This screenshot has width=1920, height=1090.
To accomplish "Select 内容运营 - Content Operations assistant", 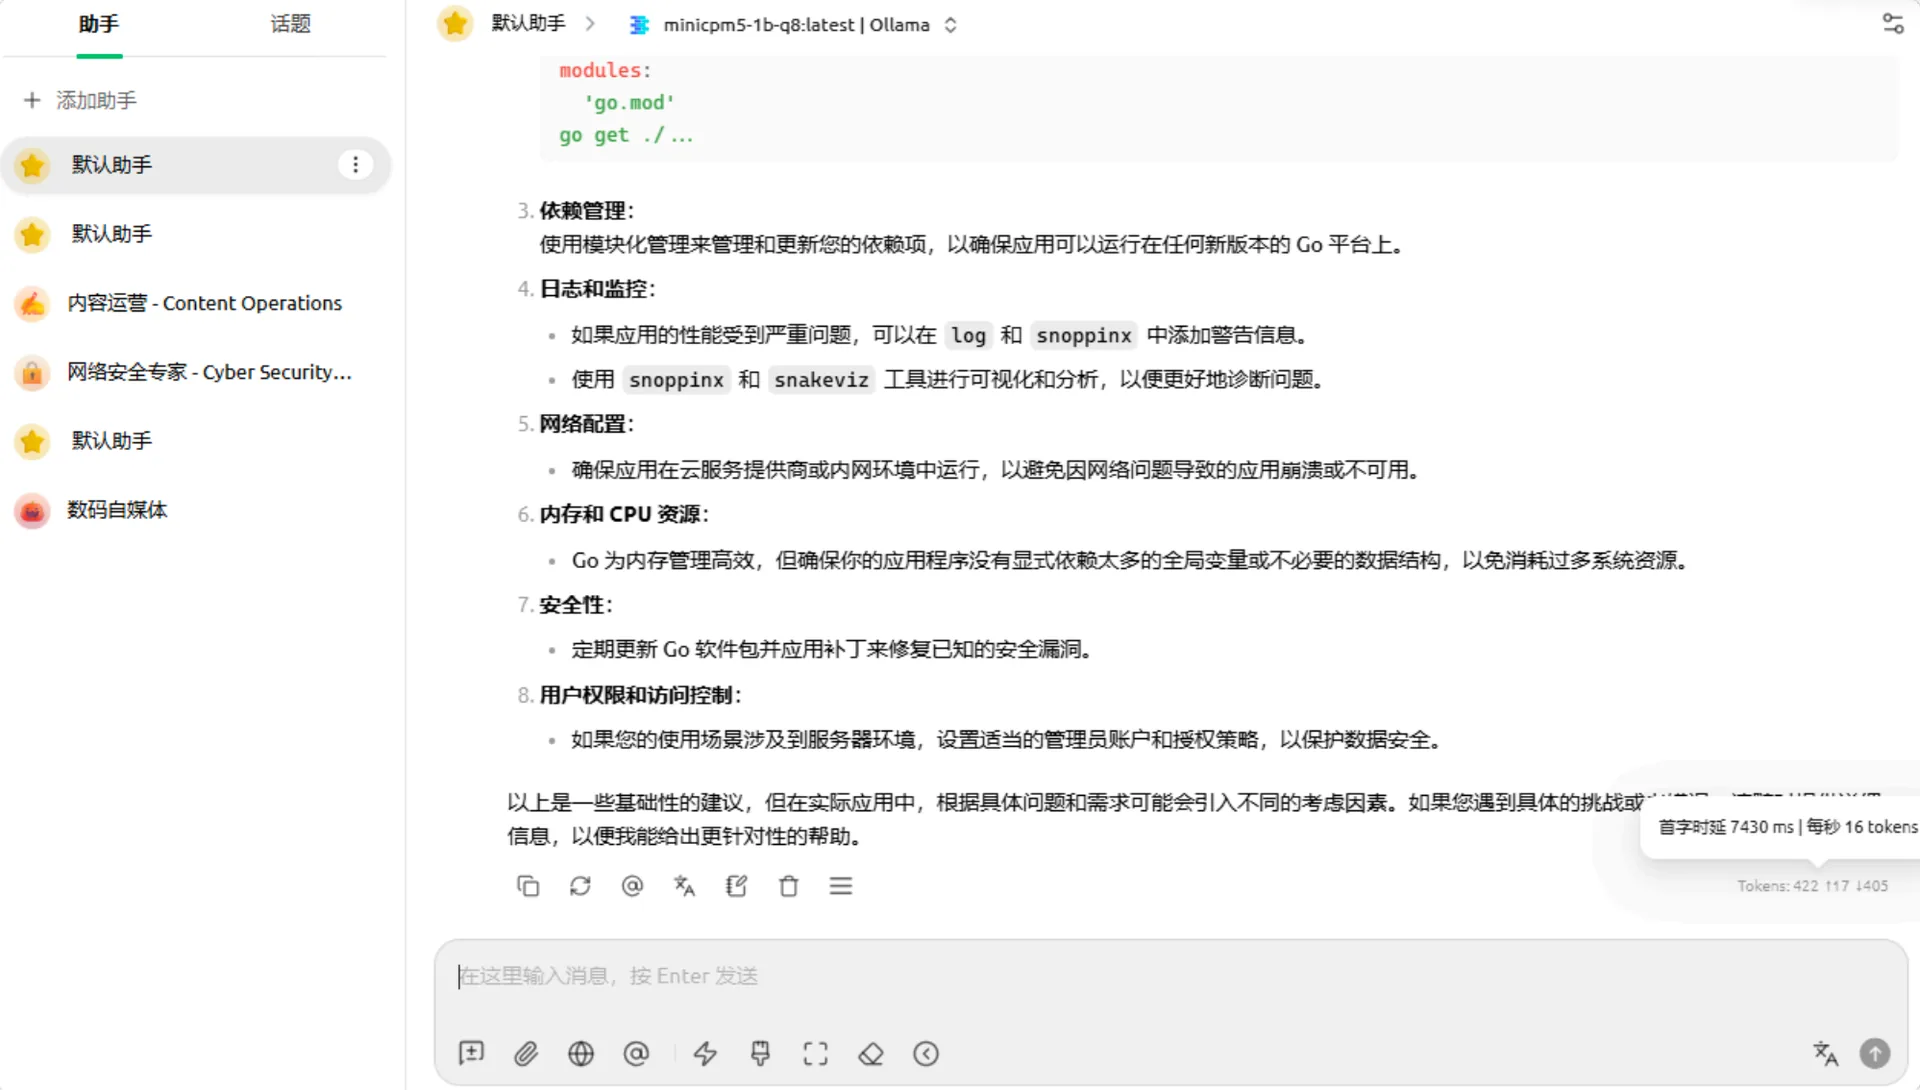I will [x=196, y=303].
